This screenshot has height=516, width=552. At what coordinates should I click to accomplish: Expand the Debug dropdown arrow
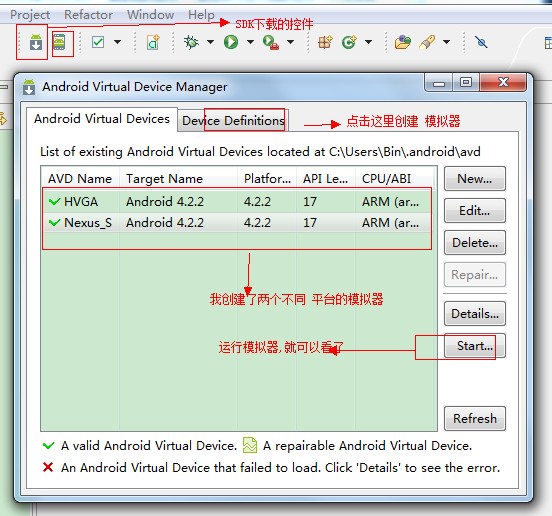point(211,42)
